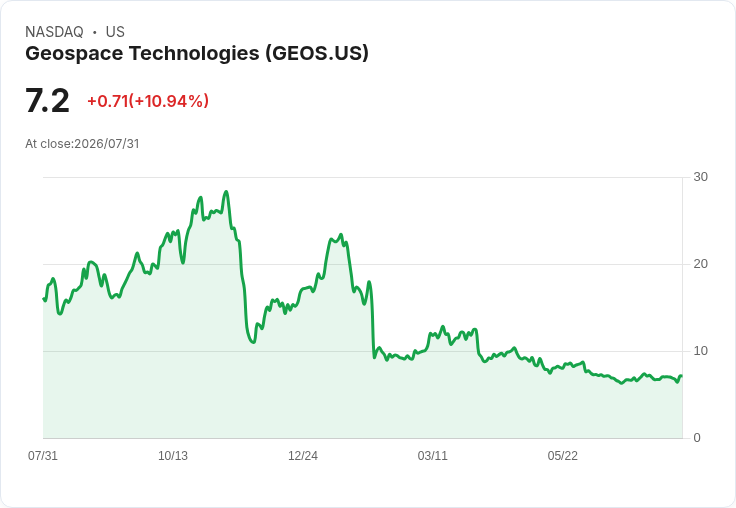Image resolution: width=736 pixels, height=508 pixels.
Task: Click the 30 y-axis value label
Action: pyautogui.click(x=700, y=177)
